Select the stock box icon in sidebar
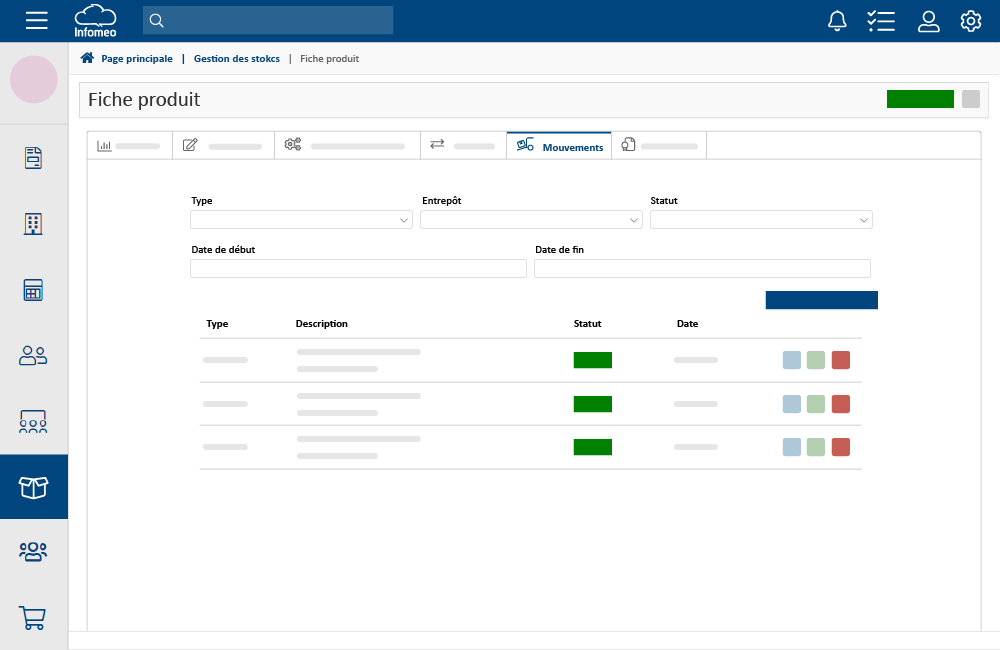 point(34,487)
